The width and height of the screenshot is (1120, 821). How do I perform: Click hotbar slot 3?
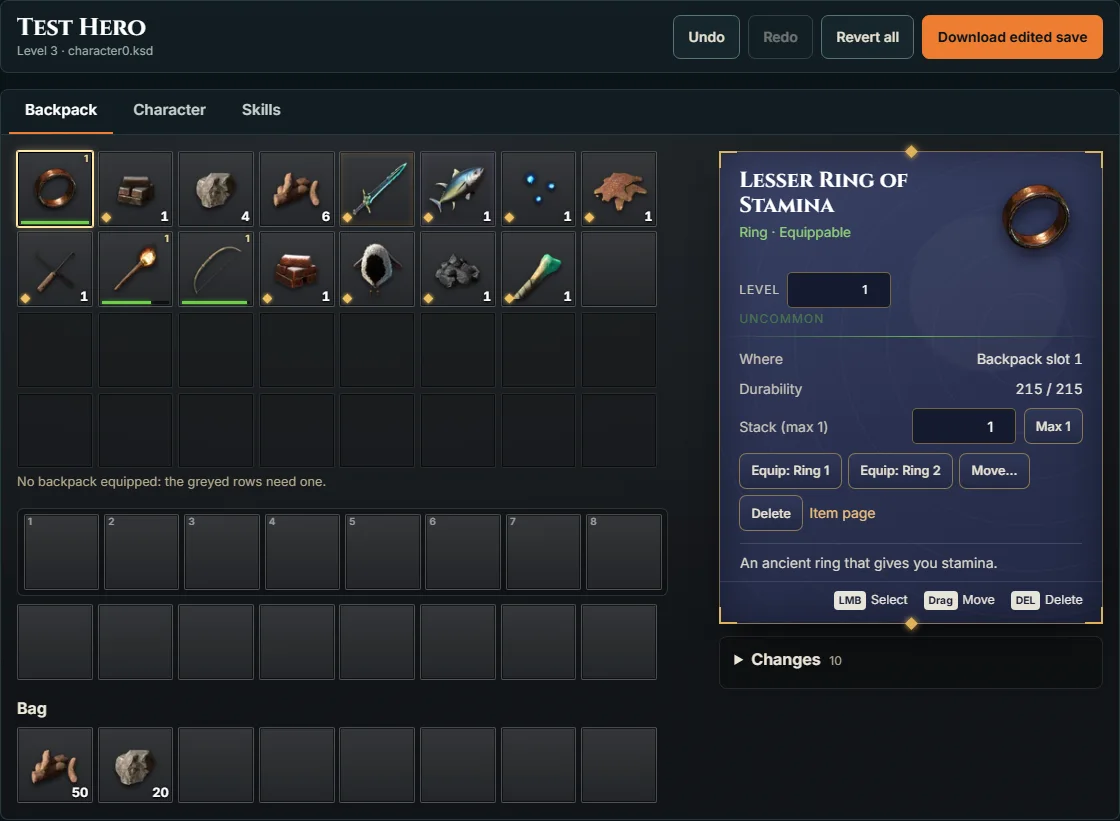coord(222,552)
